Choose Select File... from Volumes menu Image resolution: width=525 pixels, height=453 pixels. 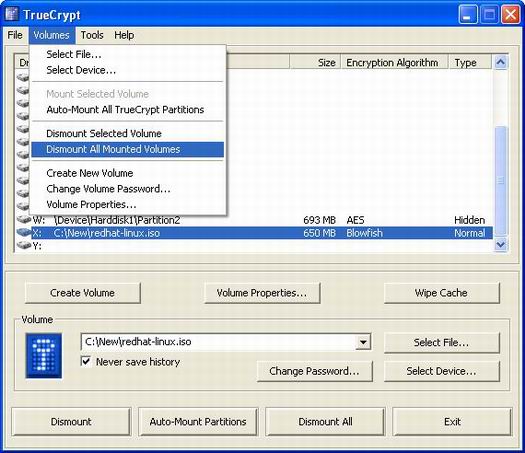click(x=128, y=54)
